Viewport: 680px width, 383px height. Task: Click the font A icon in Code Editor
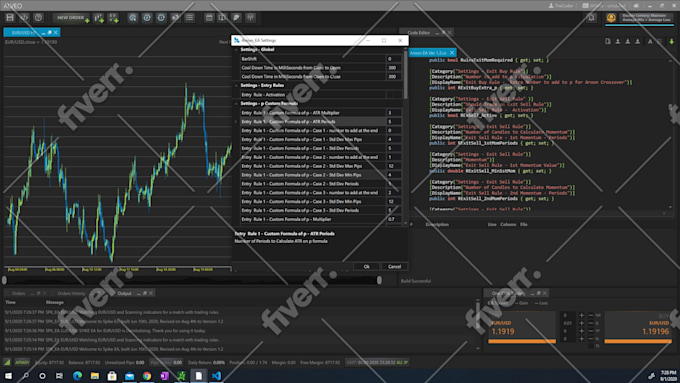point(650,42)
